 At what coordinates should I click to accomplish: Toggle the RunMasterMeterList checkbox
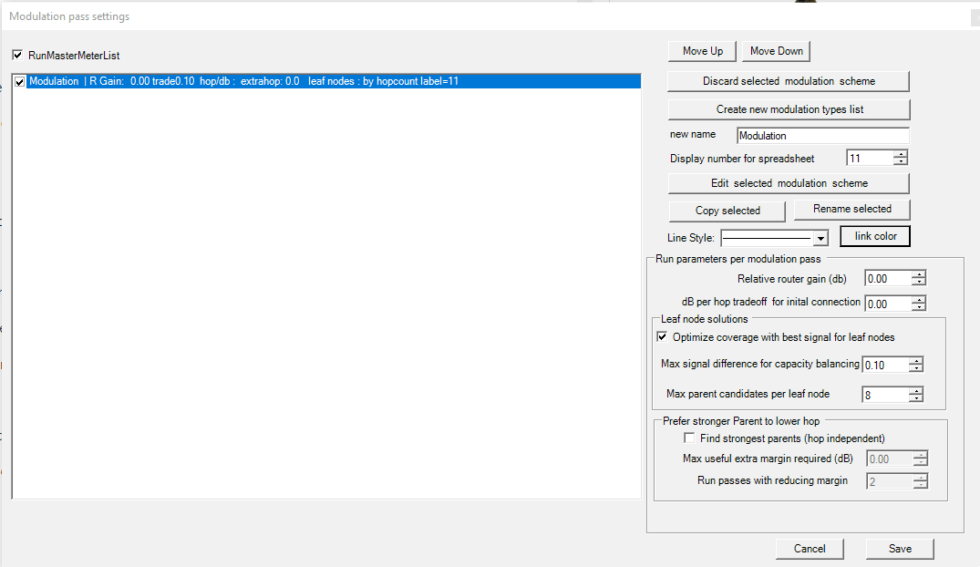tap(17, 56)
